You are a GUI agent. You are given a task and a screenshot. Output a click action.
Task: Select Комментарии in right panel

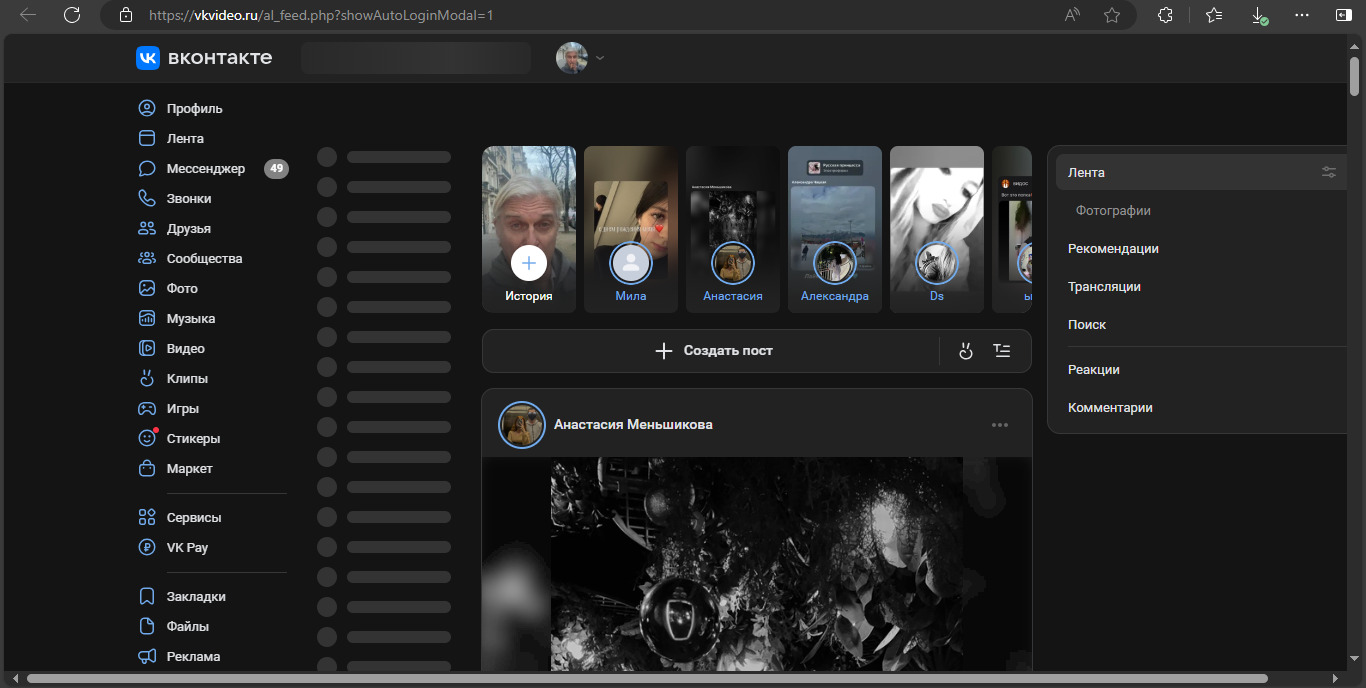click(x=1110, y=408)
